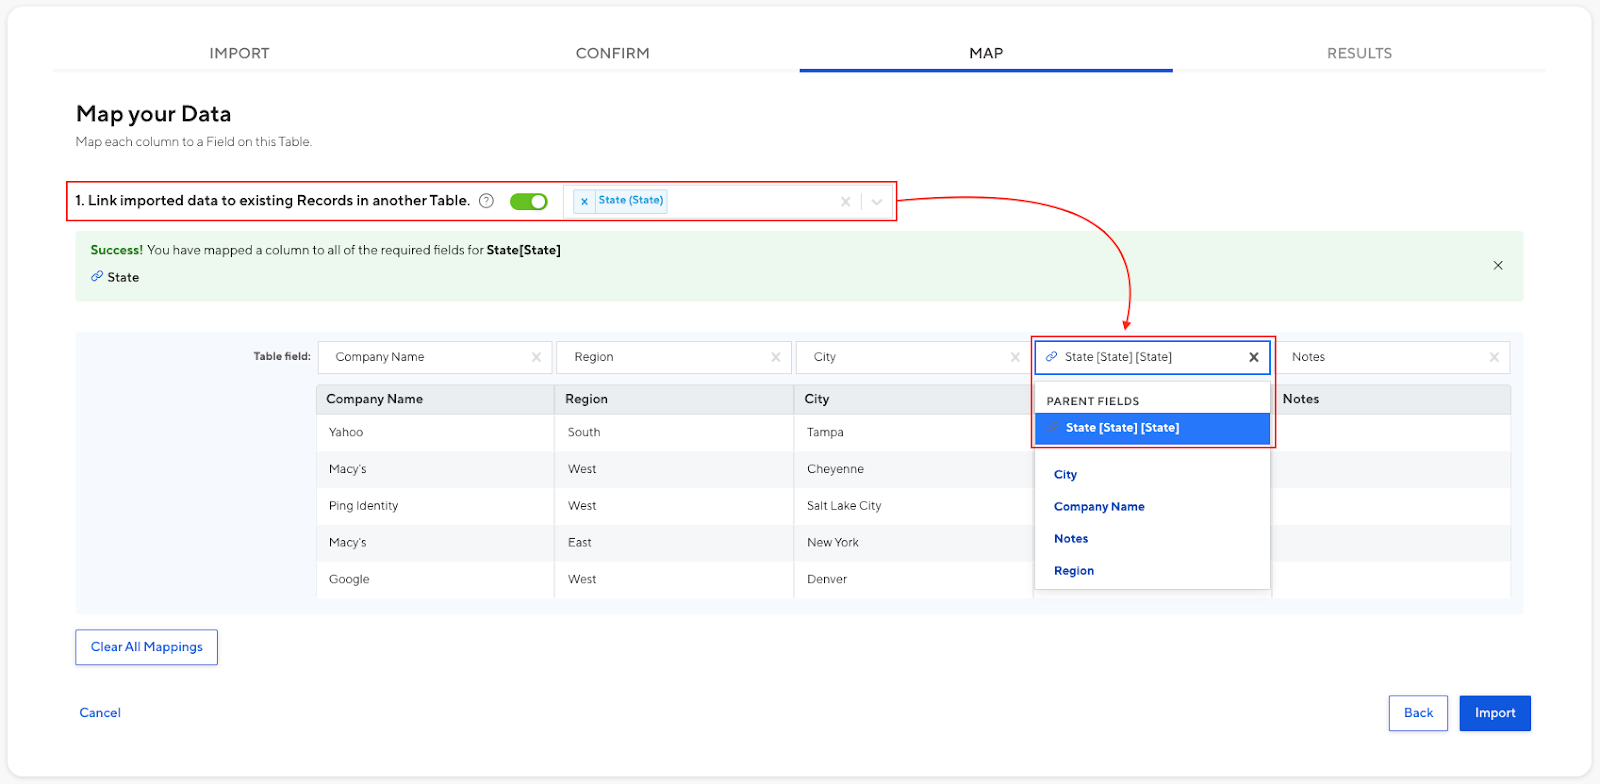Image resolution: width=1600 pixels, height=784 pixels.
Task: Choose Notes from the field list
Action: pyautogui.click(x=1071, y=539)
